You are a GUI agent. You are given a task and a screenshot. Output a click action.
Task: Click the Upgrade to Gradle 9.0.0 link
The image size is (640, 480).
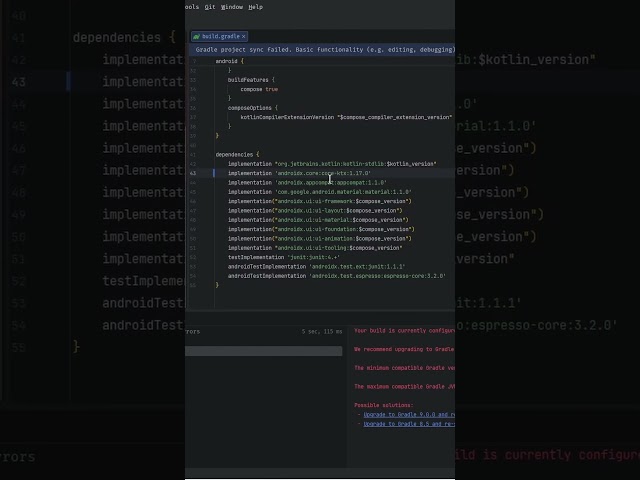[409, 414]
